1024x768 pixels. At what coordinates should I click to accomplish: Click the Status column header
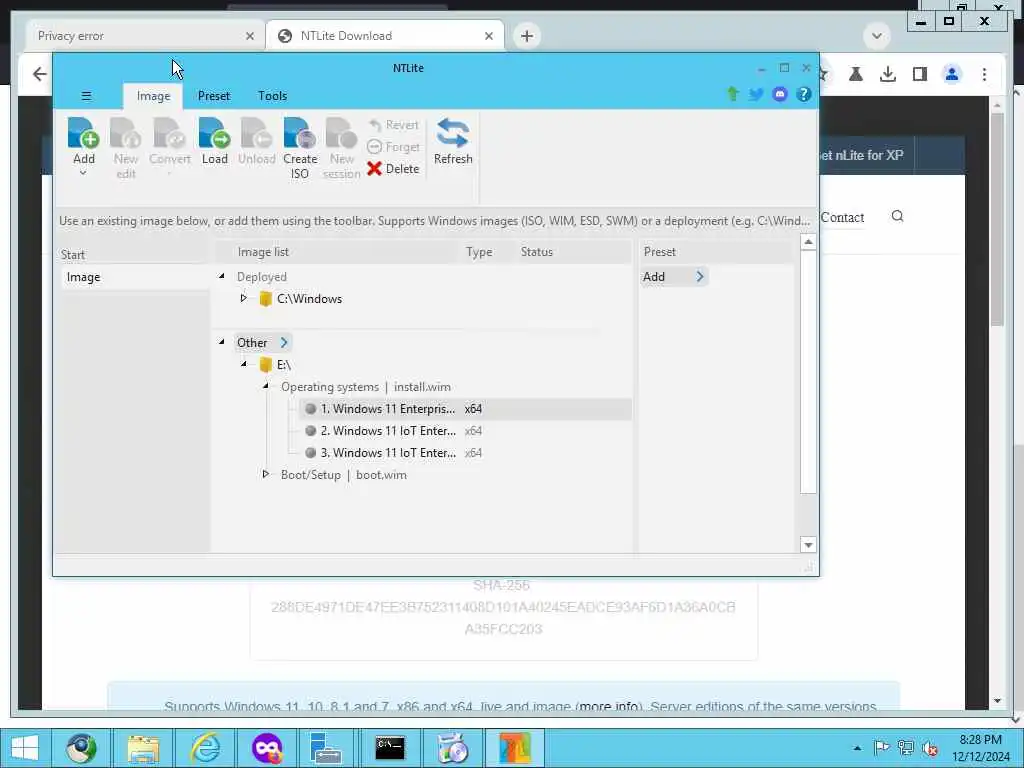(x=537, y=252)
